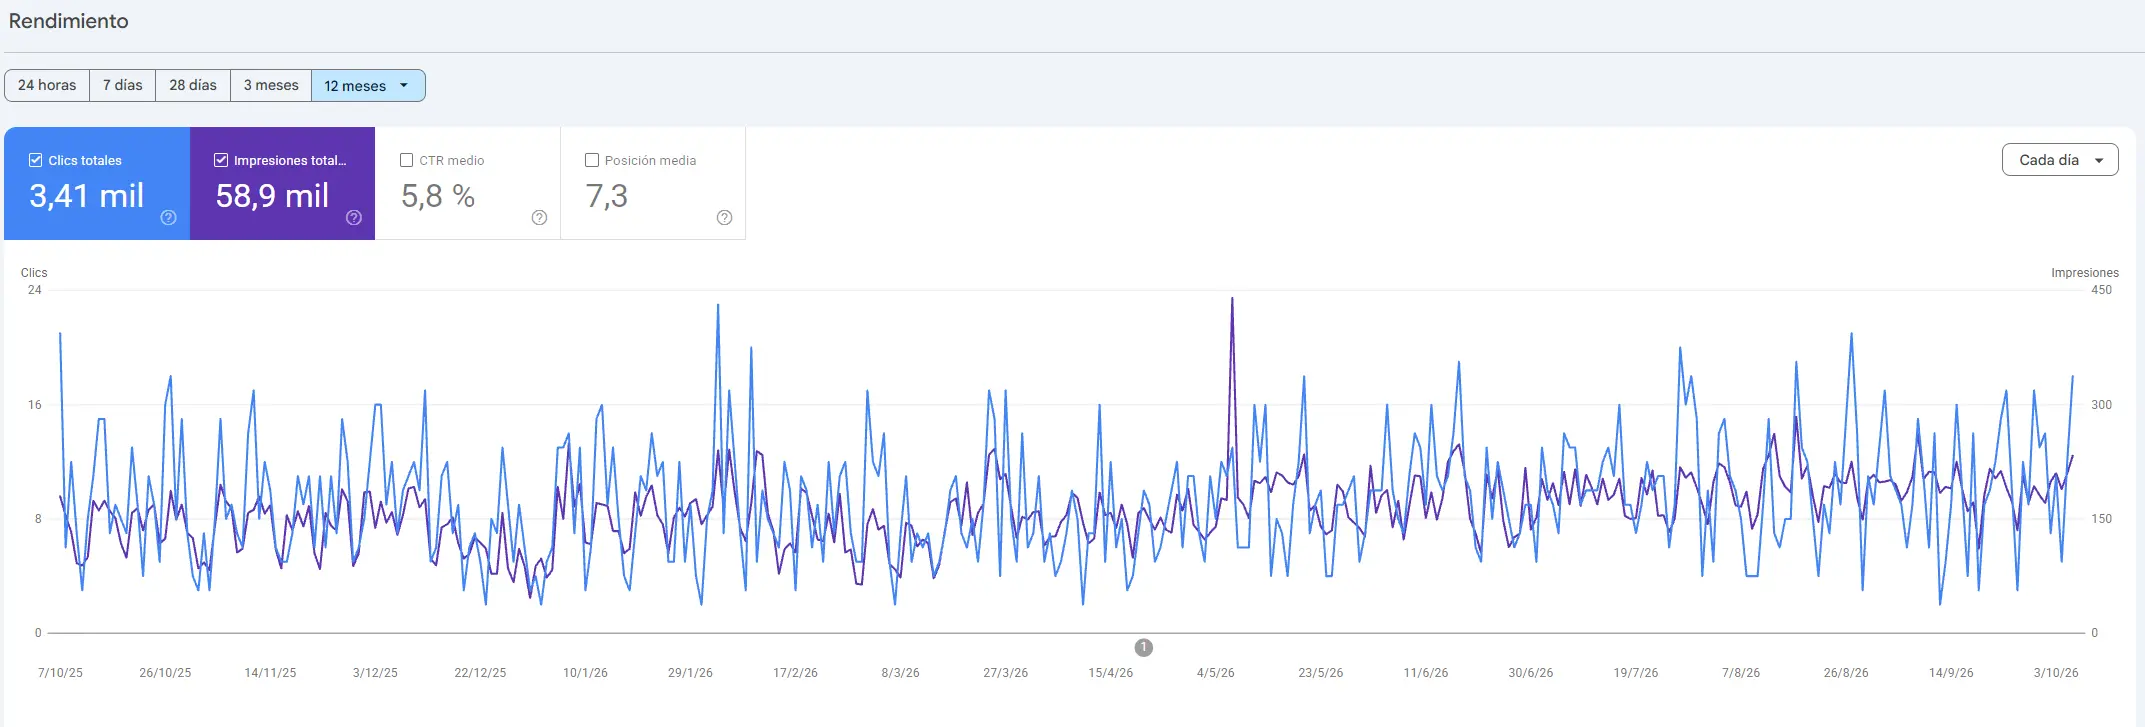The width and height of the screenshot is (2145, 727).
Task: Click the 26/8/26 date label
Action: [x=1846, y=673]
